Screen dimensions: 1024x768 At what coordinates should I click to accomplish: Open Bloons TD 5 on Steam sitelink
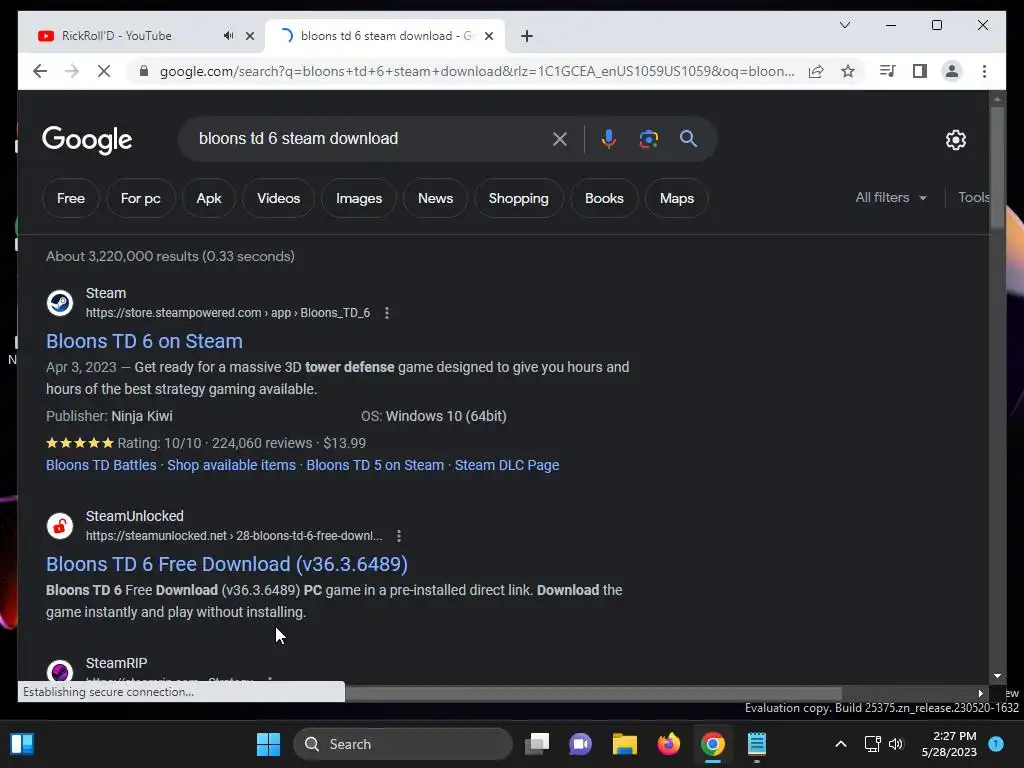pos(375,465)
